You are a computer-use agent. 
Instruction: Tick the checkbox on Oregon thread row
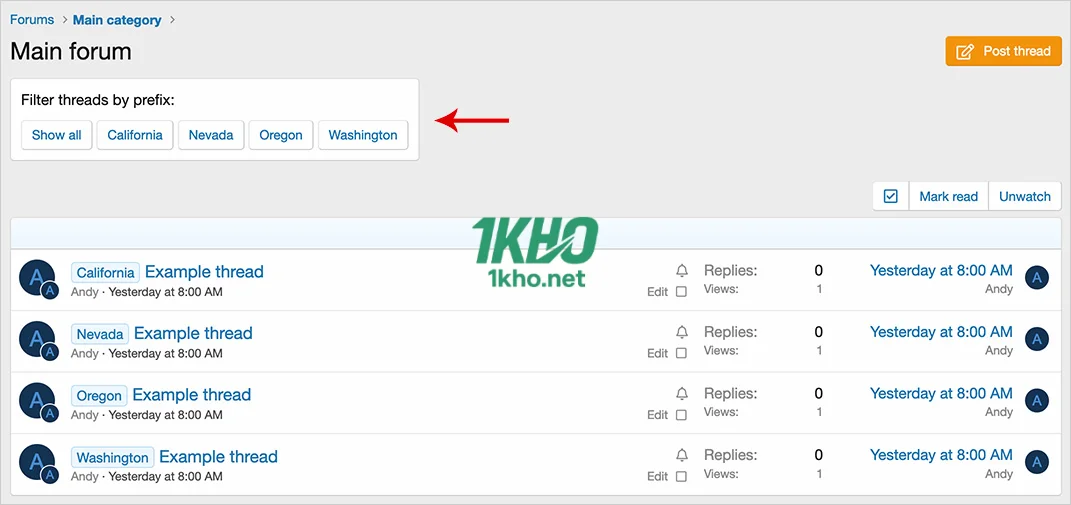pos(681,415)
